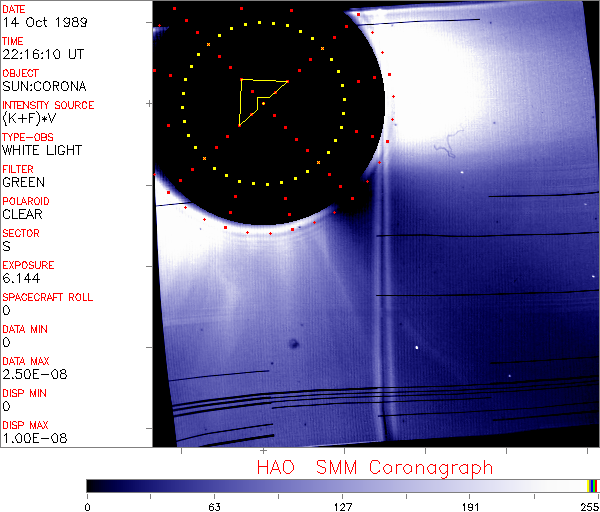
Task: Click the colorbar tick labeled 63
Action: point(214,507)
